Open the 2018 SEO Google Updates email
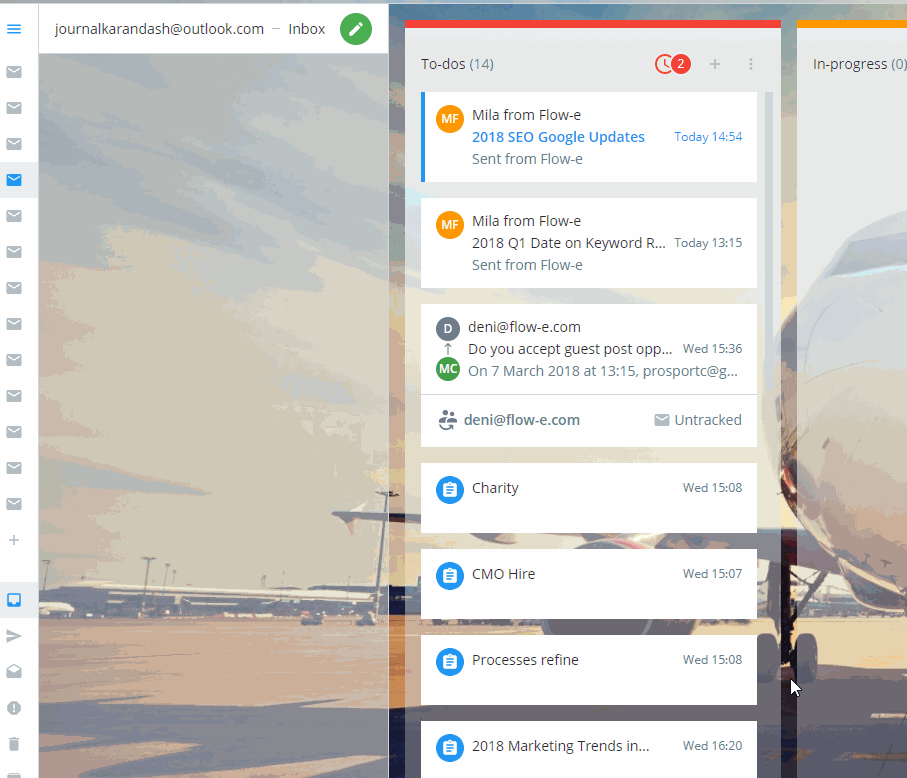 pos(558,137)
